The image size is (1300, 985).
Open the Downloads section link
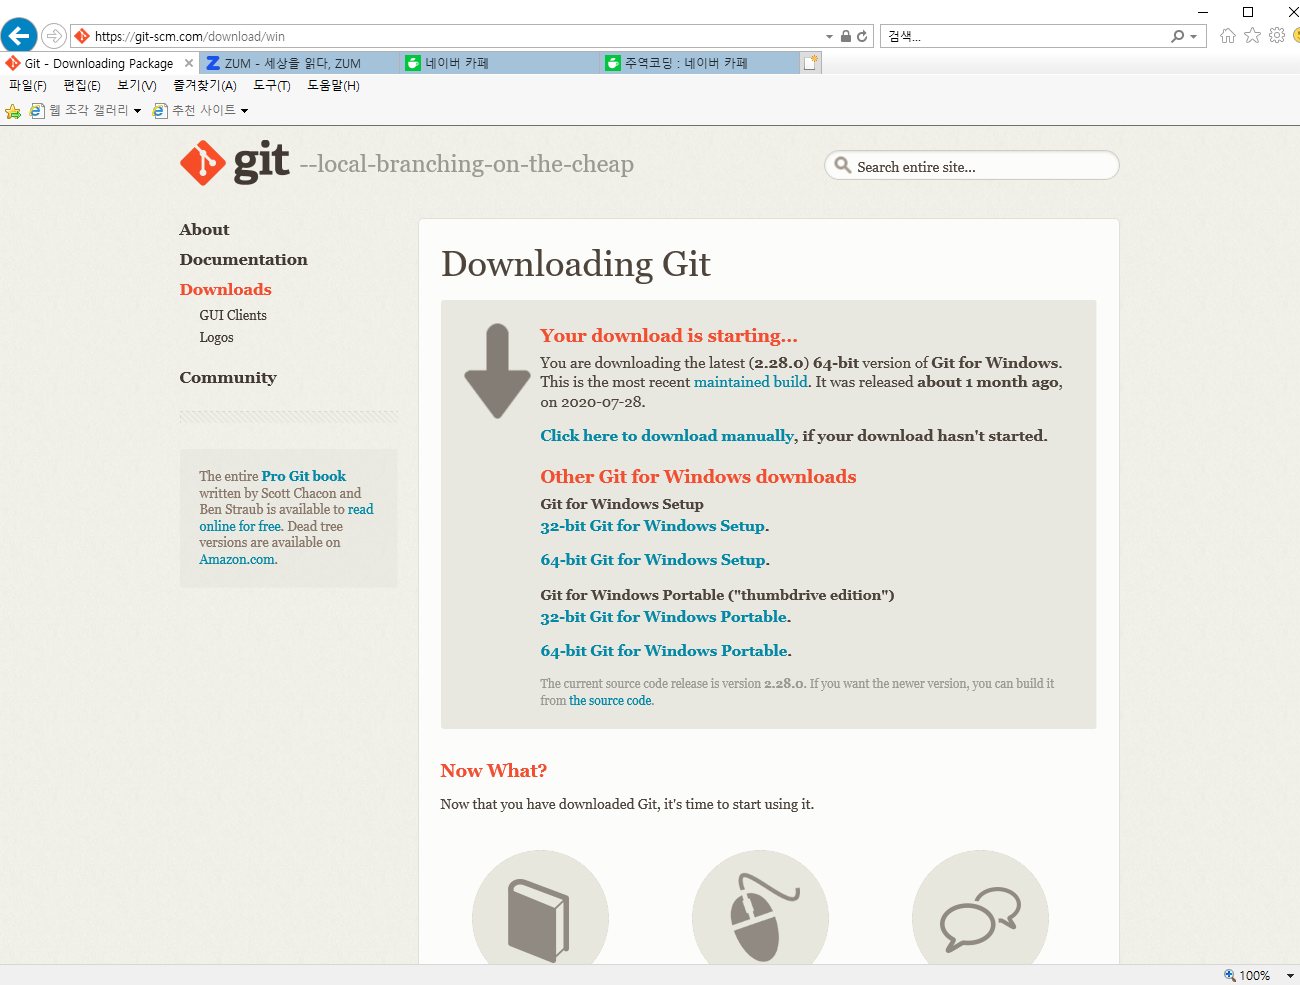(x=225, y=289)
